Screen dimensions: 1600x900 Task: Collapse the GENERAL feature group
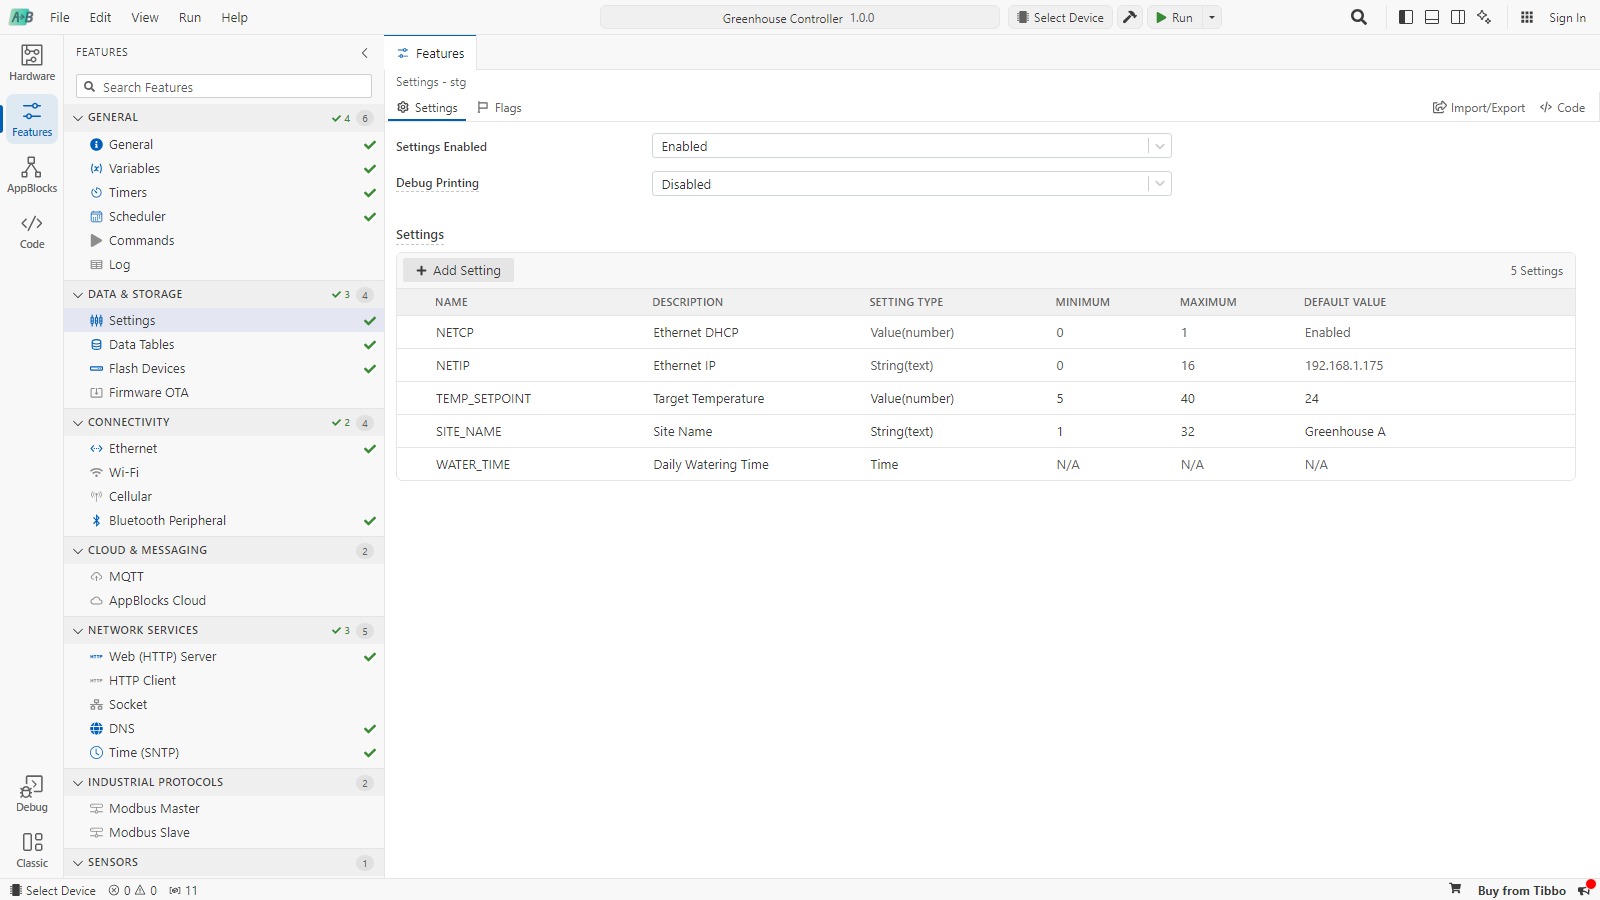pyautogui.click(x=224, y=118)
